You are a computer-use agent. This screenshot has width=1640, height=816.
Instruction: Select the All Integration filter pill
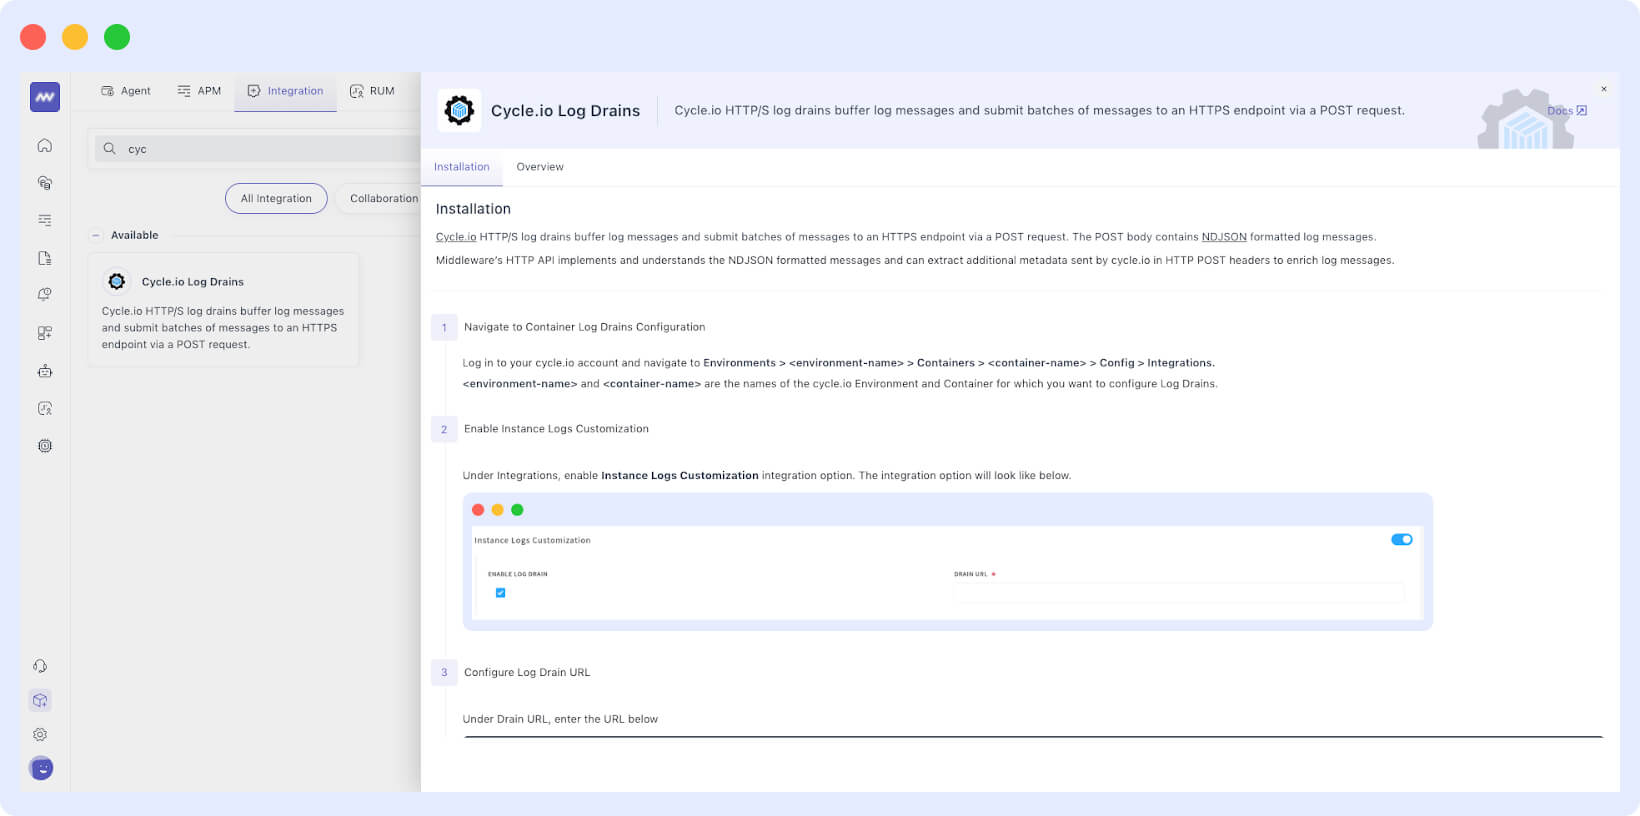[276, 198]
